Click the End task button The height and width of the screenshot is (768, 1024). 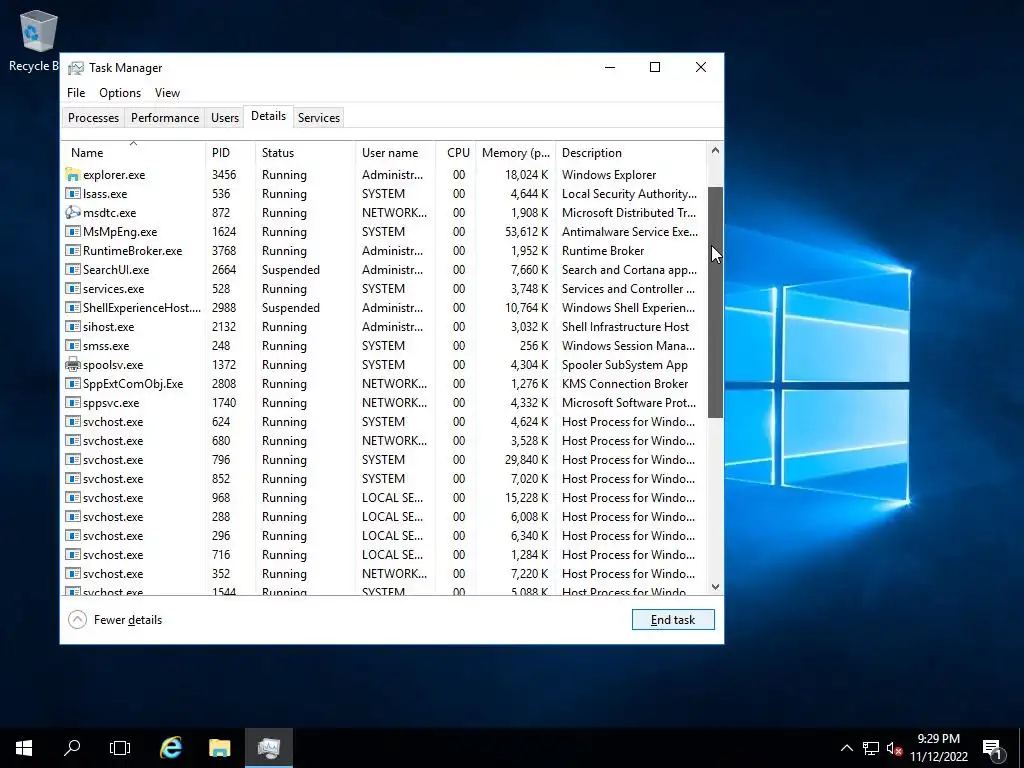click(673, 620)
